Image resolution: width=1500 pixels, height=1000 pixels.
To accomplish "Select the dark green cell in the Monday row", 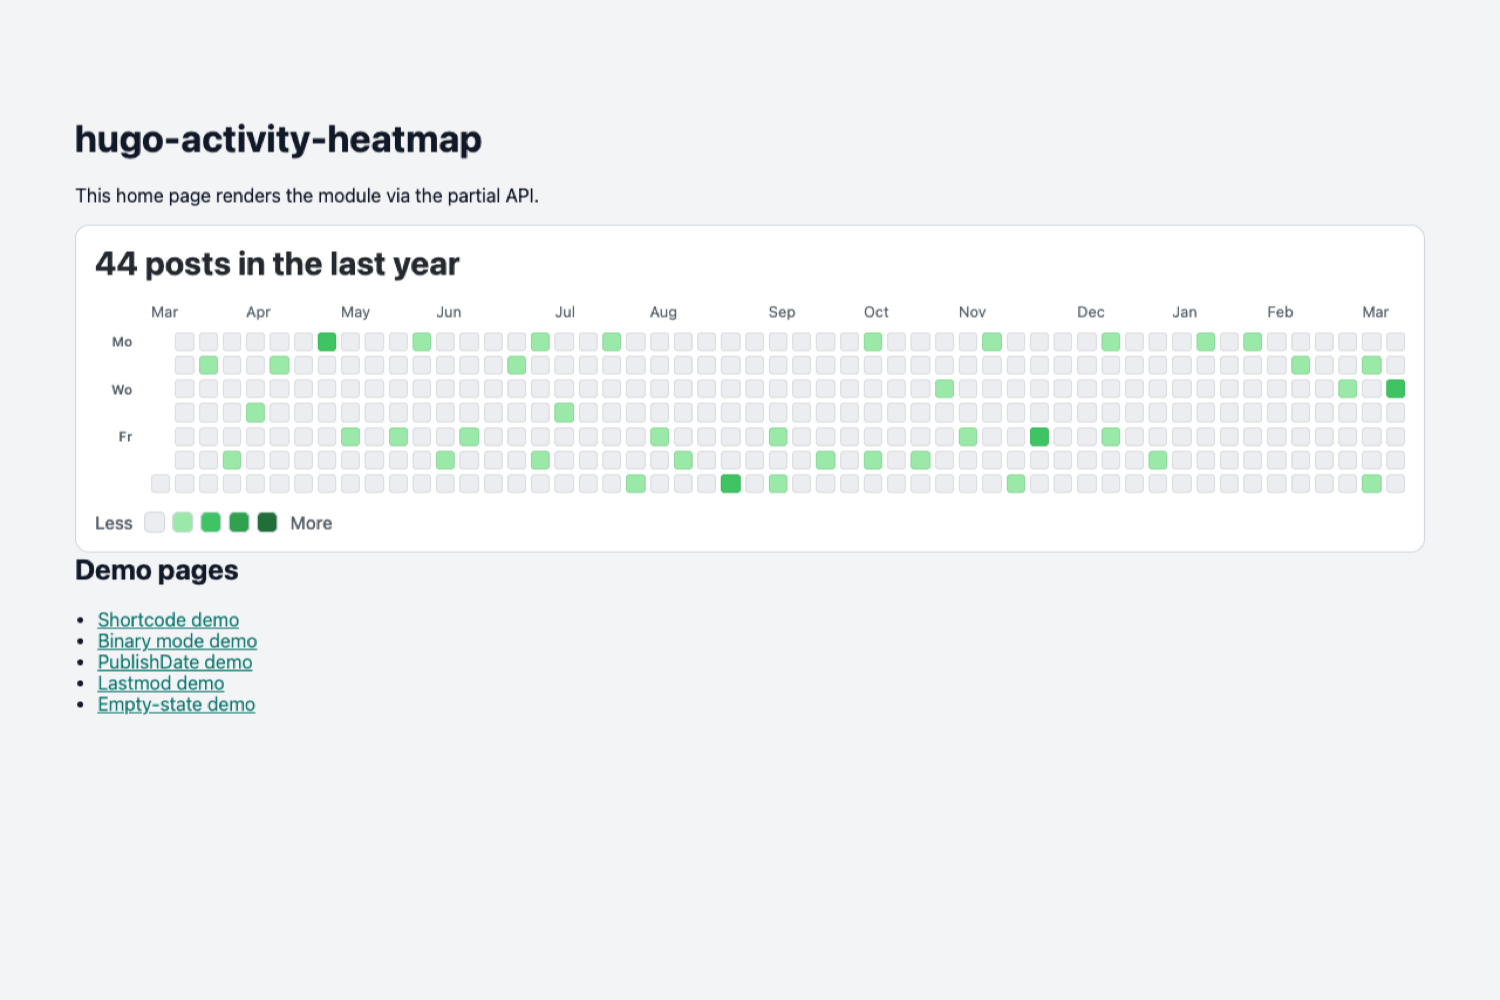I will (x=326, y=341).
